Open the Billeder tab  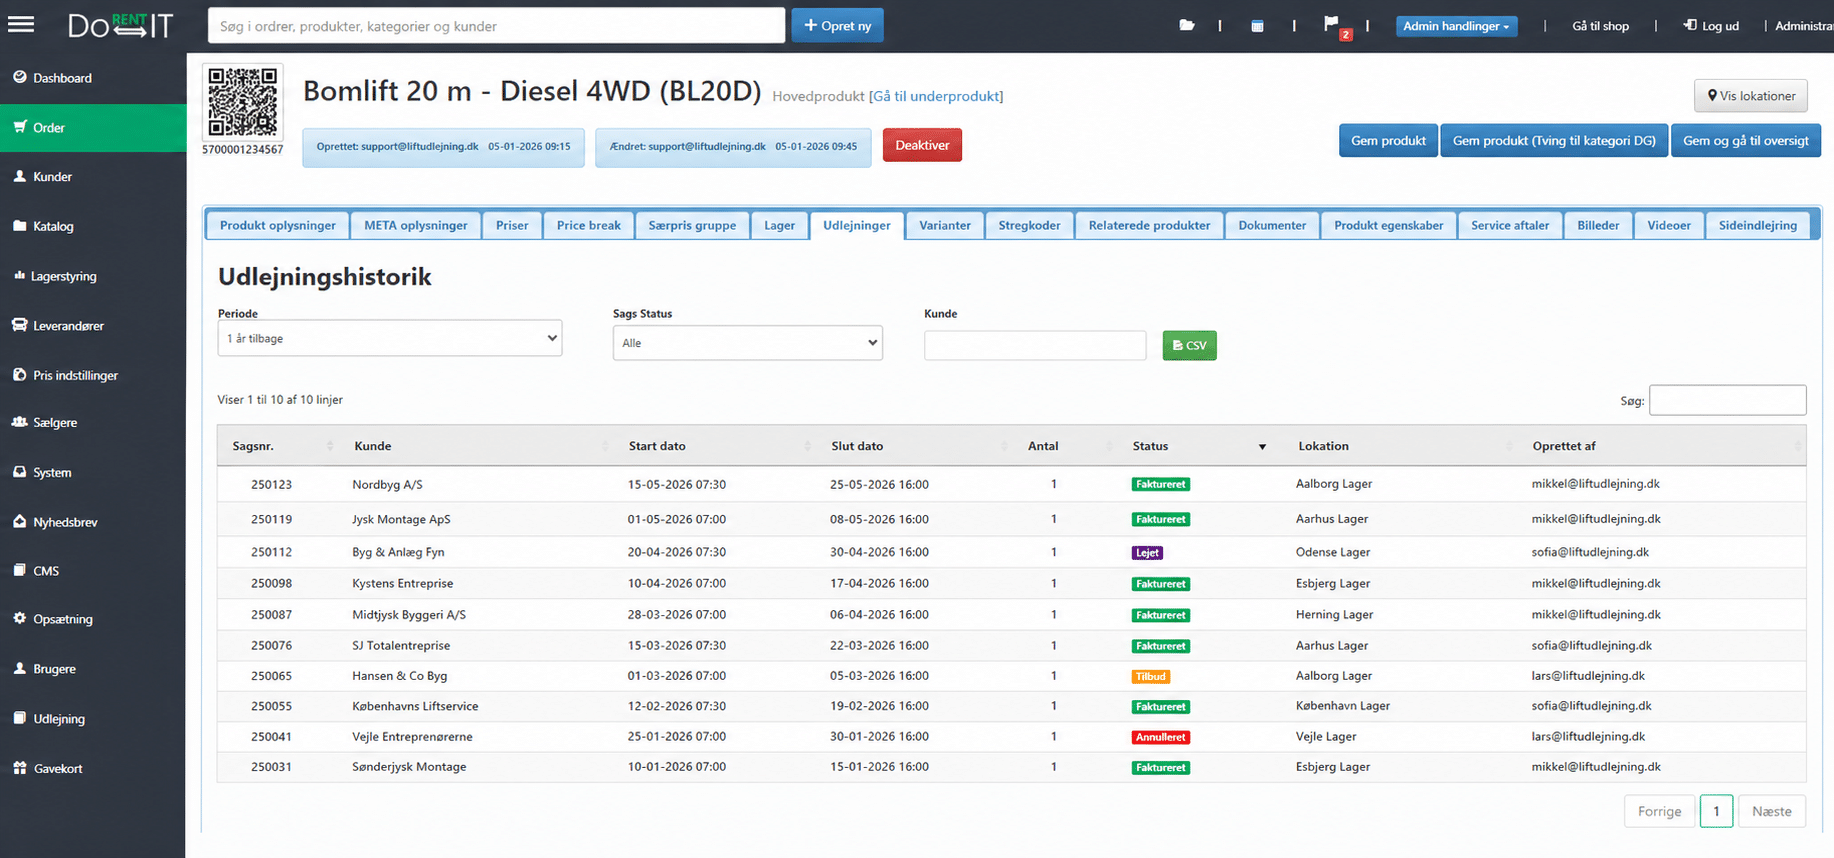[1598, 226]
